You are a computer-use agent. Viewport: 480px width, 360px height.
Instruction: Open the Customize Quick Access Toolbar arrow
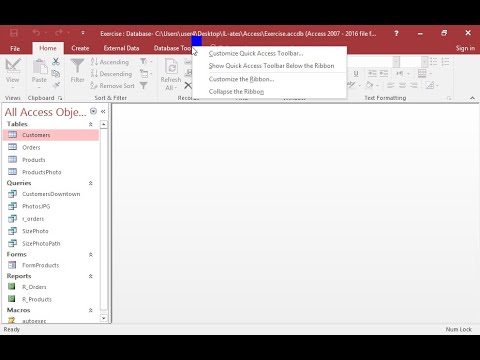click(83, 33)
